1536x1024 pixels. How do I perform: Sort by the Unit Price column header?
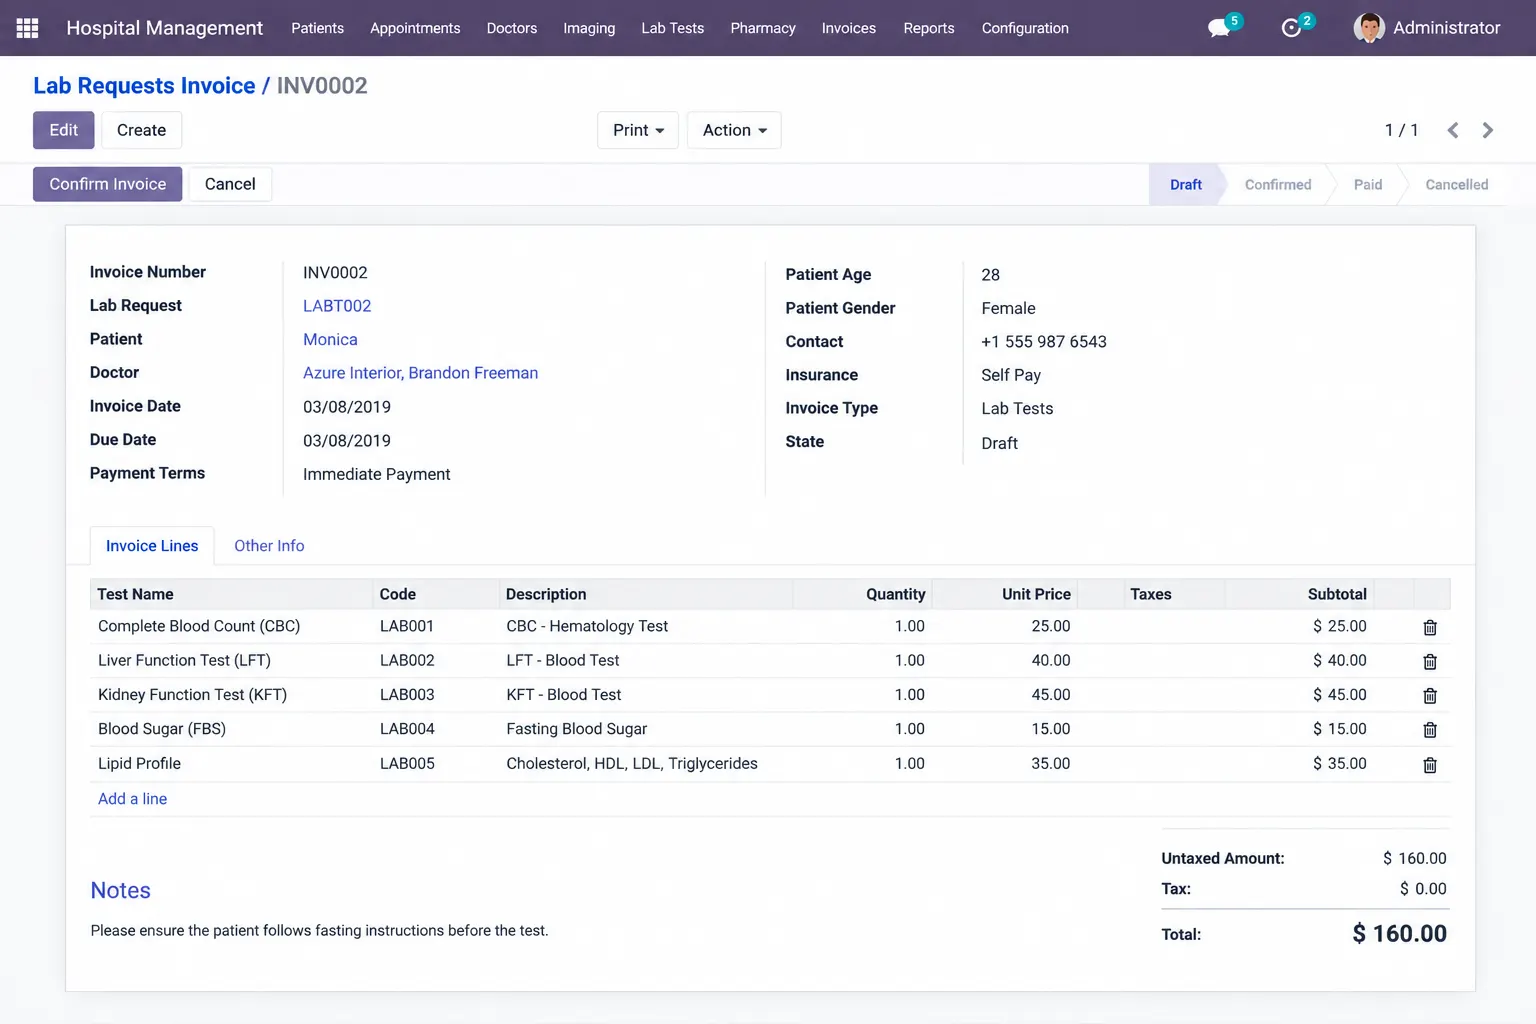(x=1036, y=594)
